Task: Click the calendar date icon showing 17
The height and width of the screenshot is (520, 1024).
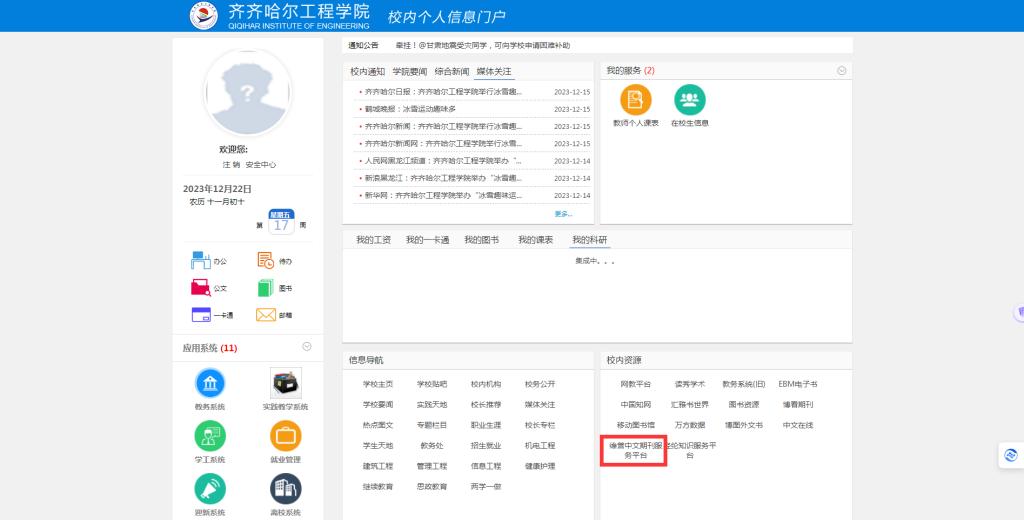Action: tap(281, 224)
